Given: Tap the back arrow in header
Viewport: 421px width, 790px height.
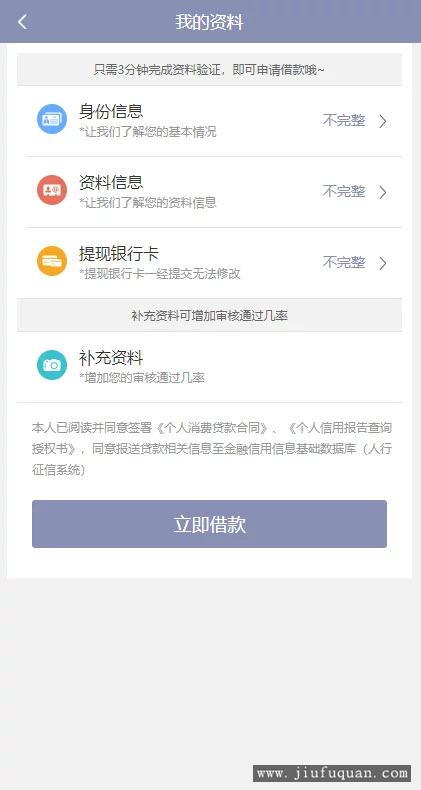Looking at the screenshot, I should (22, 22).
